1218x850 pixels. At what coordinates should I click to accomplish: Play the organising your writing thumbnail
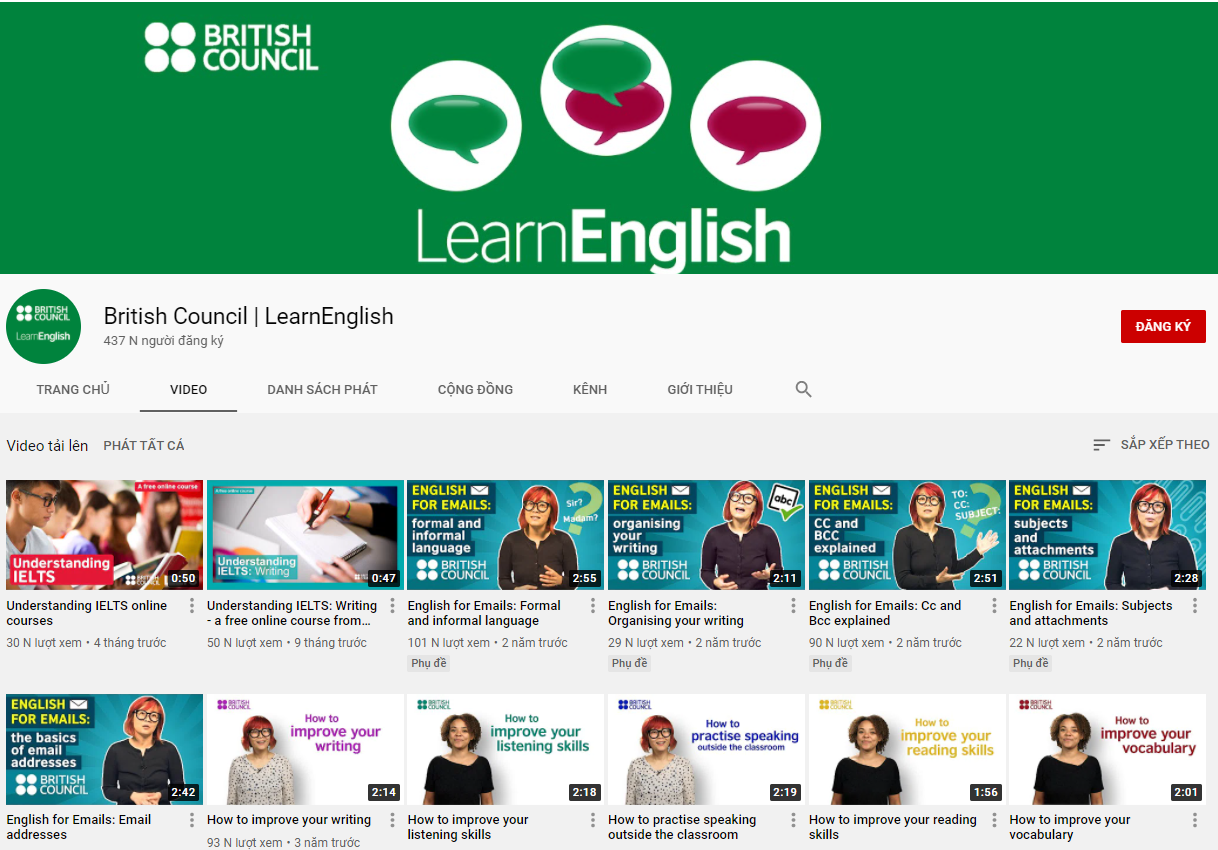click(706, 535)
